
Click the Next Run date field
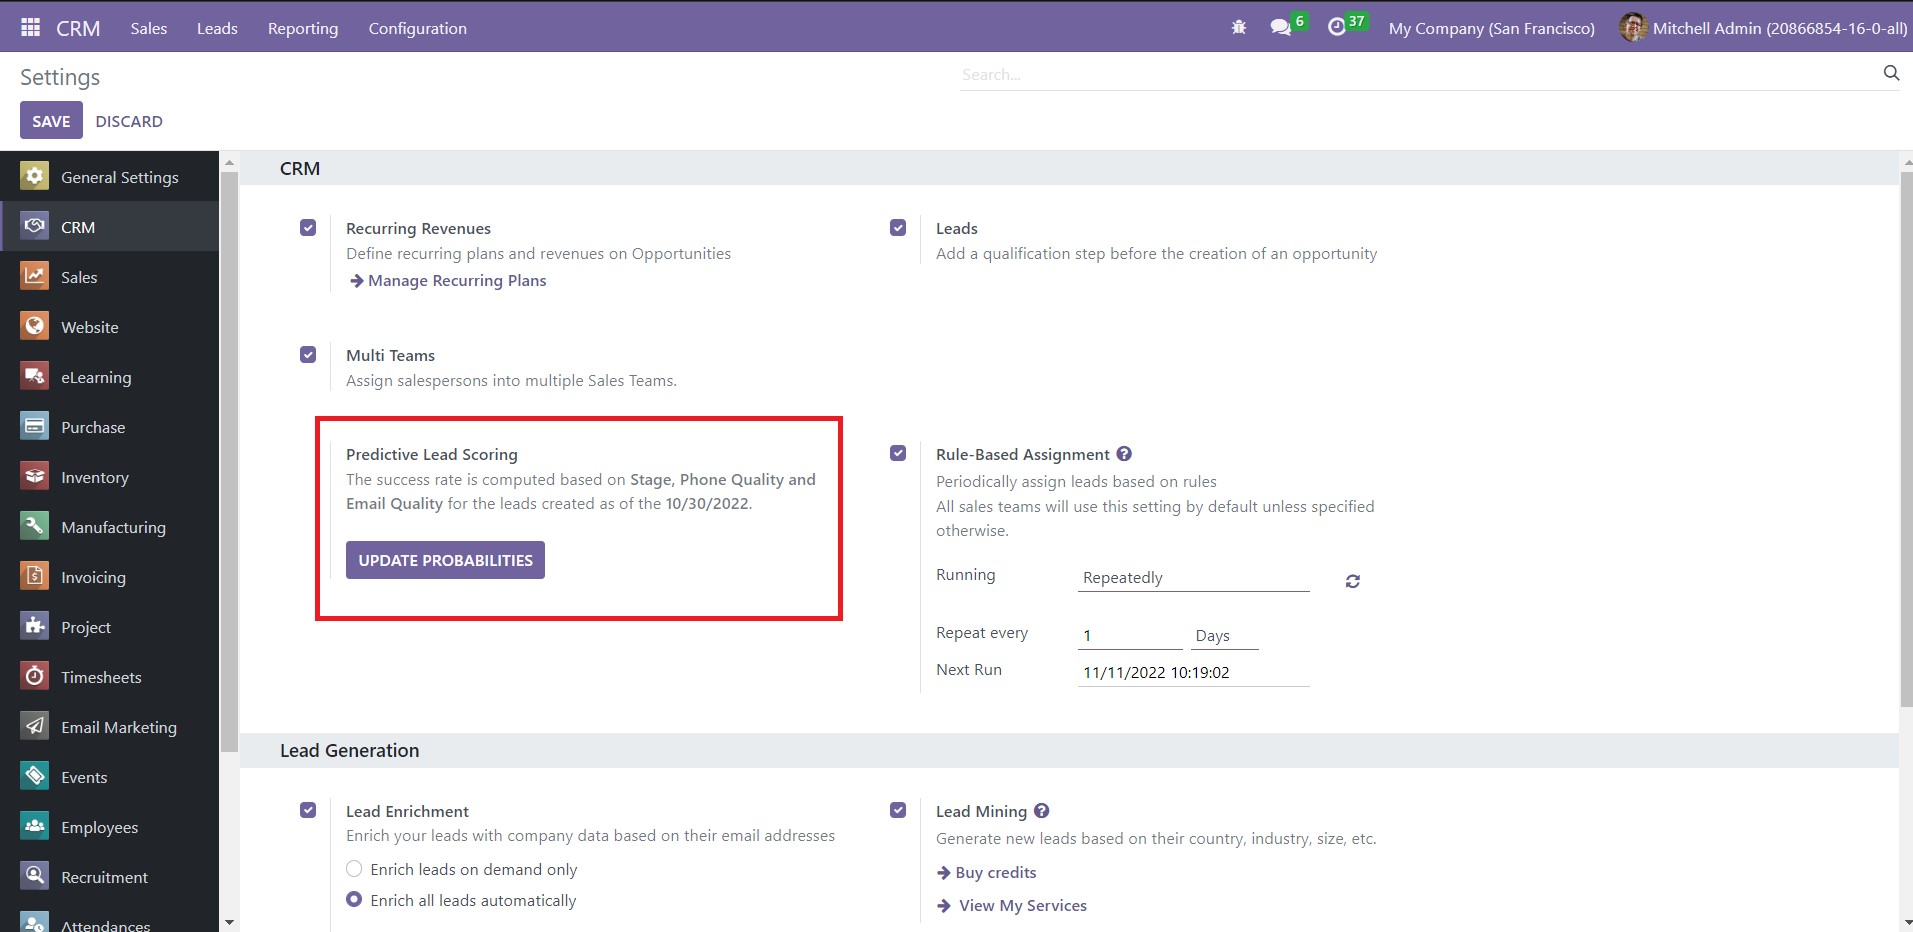pyautogui.click(x=1194, y=673)
